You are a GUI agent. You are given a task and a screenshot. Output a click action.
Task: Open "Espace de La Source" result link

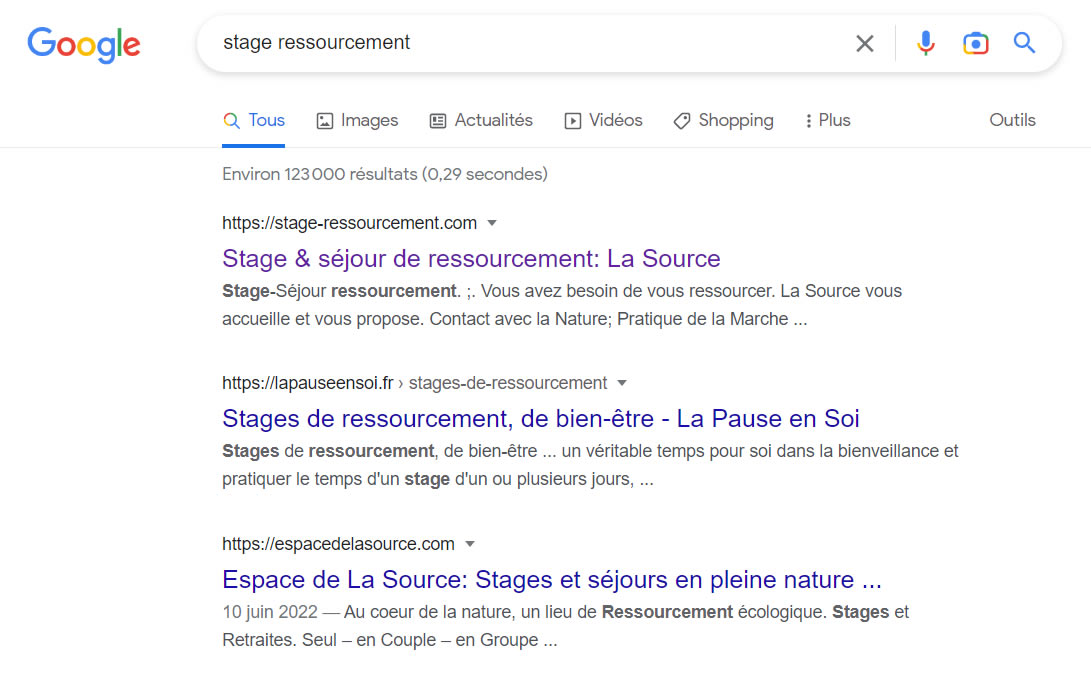pos(551,580)
